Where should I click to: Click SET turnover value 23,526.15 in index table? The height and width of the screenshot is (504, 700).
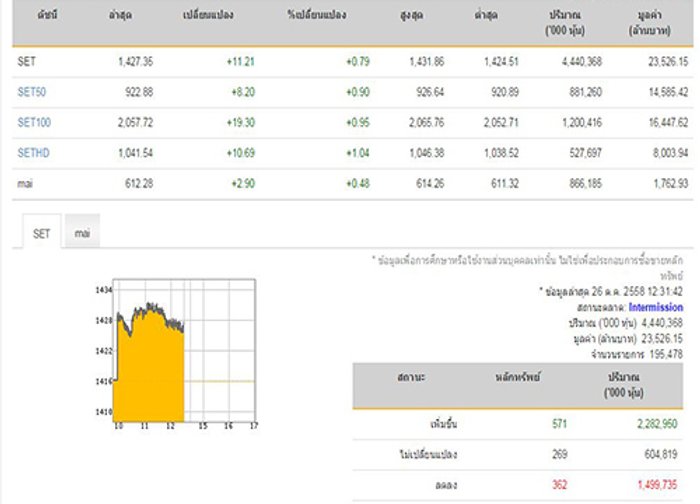[x=668, y=62]
